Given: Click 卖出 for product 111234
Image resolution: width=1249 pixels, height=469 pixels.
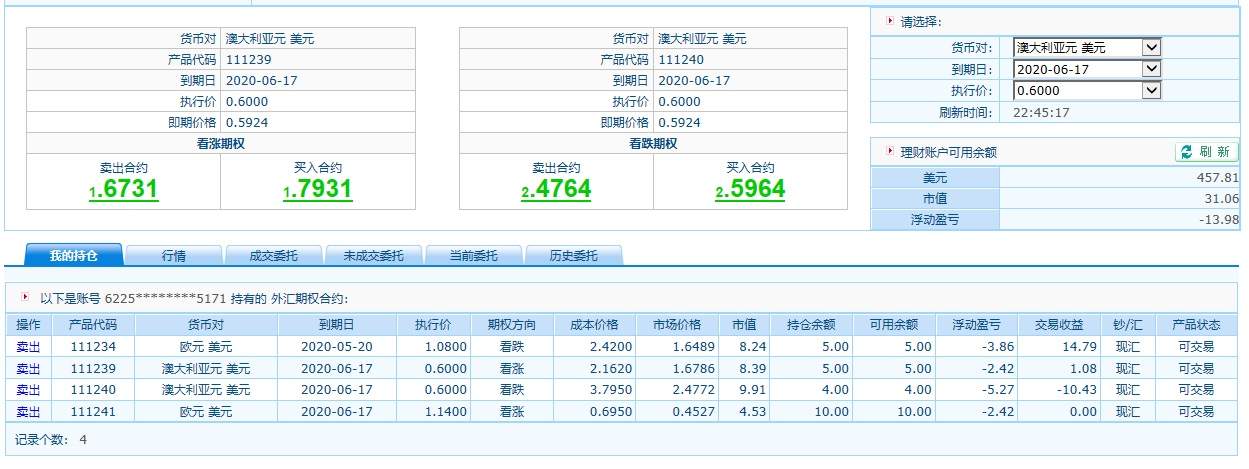Looking at the screenshot, I should pyautogui.click(x=29, y=347).
